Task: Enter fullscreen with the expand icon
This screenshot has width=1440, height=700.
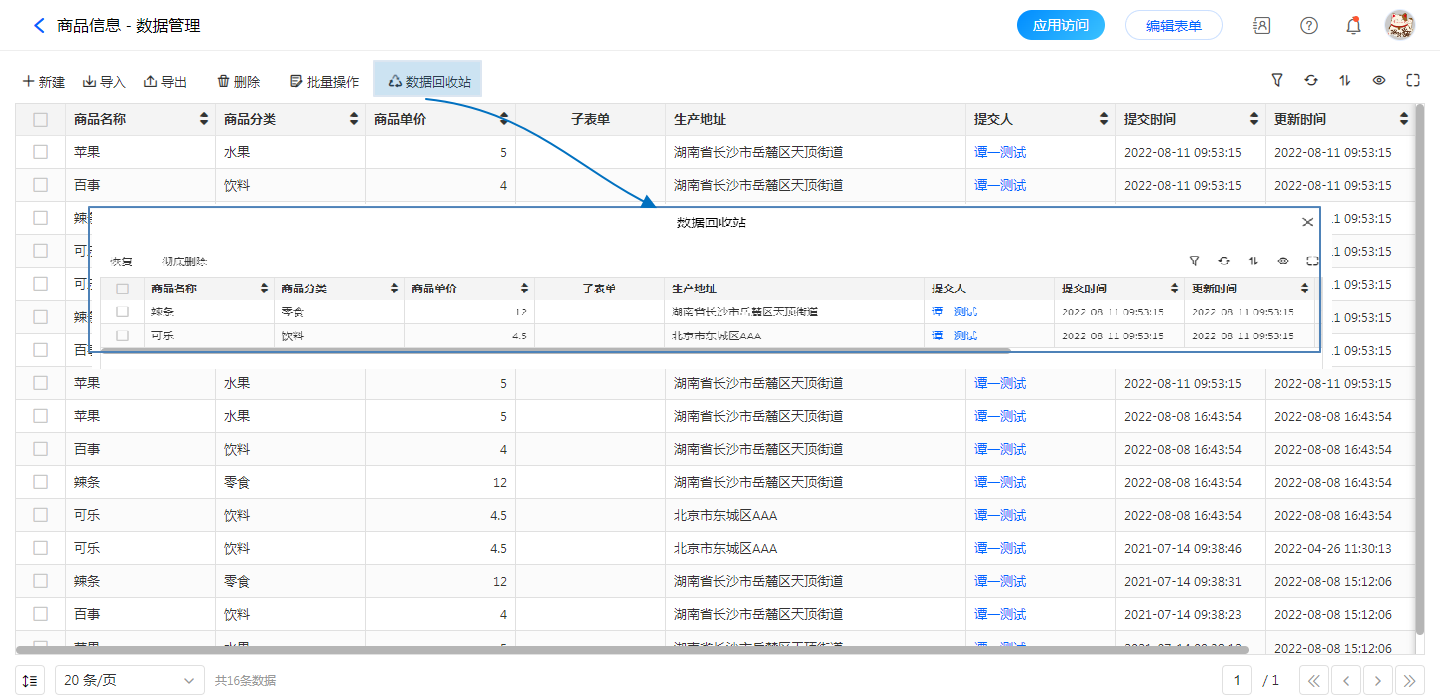Action: coord(1413,81)
